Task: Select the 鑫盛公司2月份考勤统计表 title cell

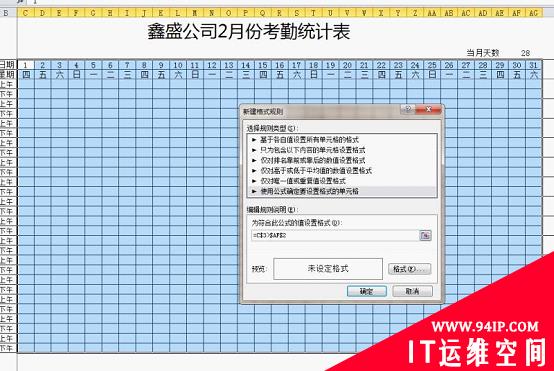Action: 249,32
